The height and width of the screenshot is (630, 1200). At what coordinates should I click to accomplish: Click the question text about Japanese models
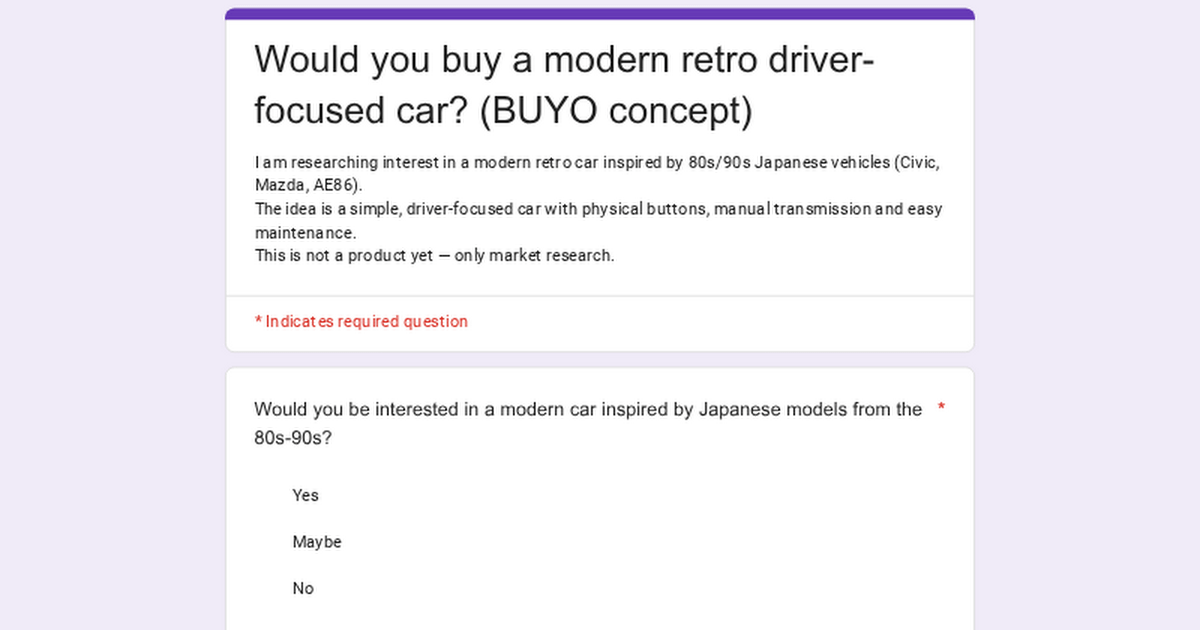click(588, 409)
